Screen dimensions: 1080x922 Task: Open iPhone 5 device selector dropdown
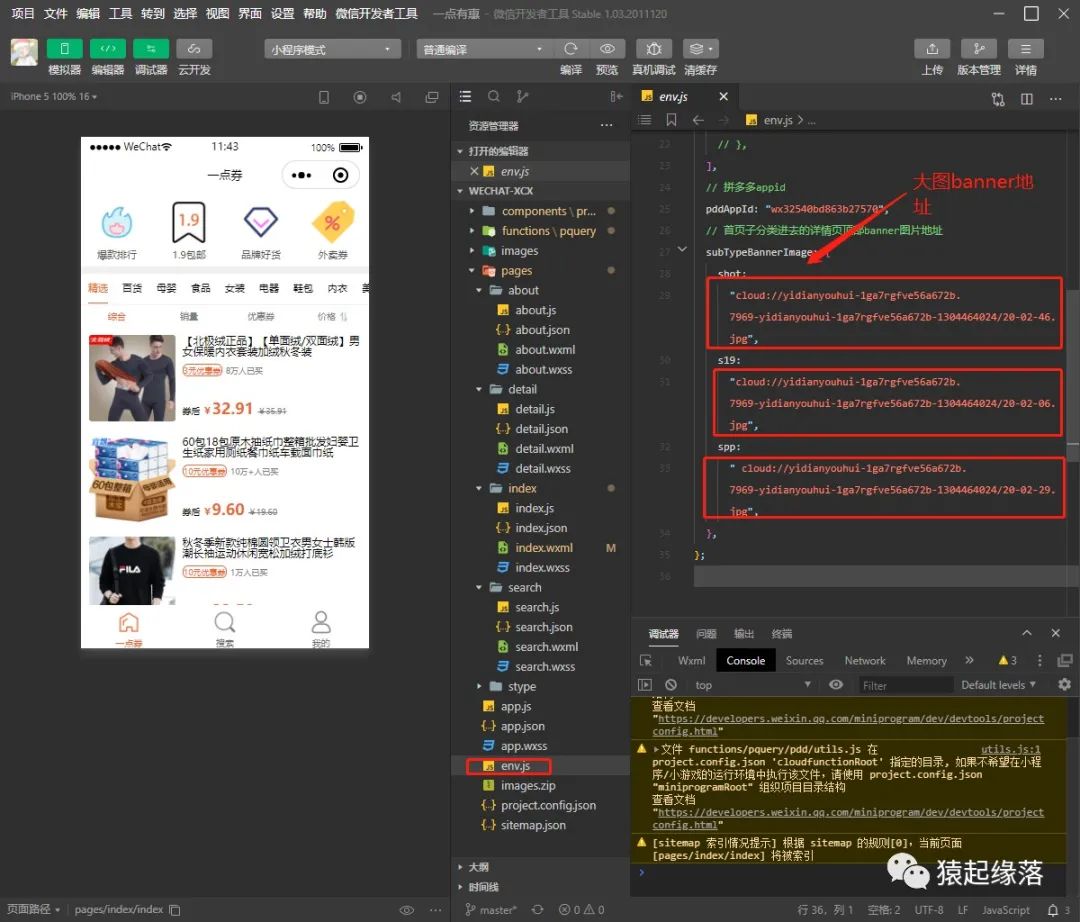[54, 96]
